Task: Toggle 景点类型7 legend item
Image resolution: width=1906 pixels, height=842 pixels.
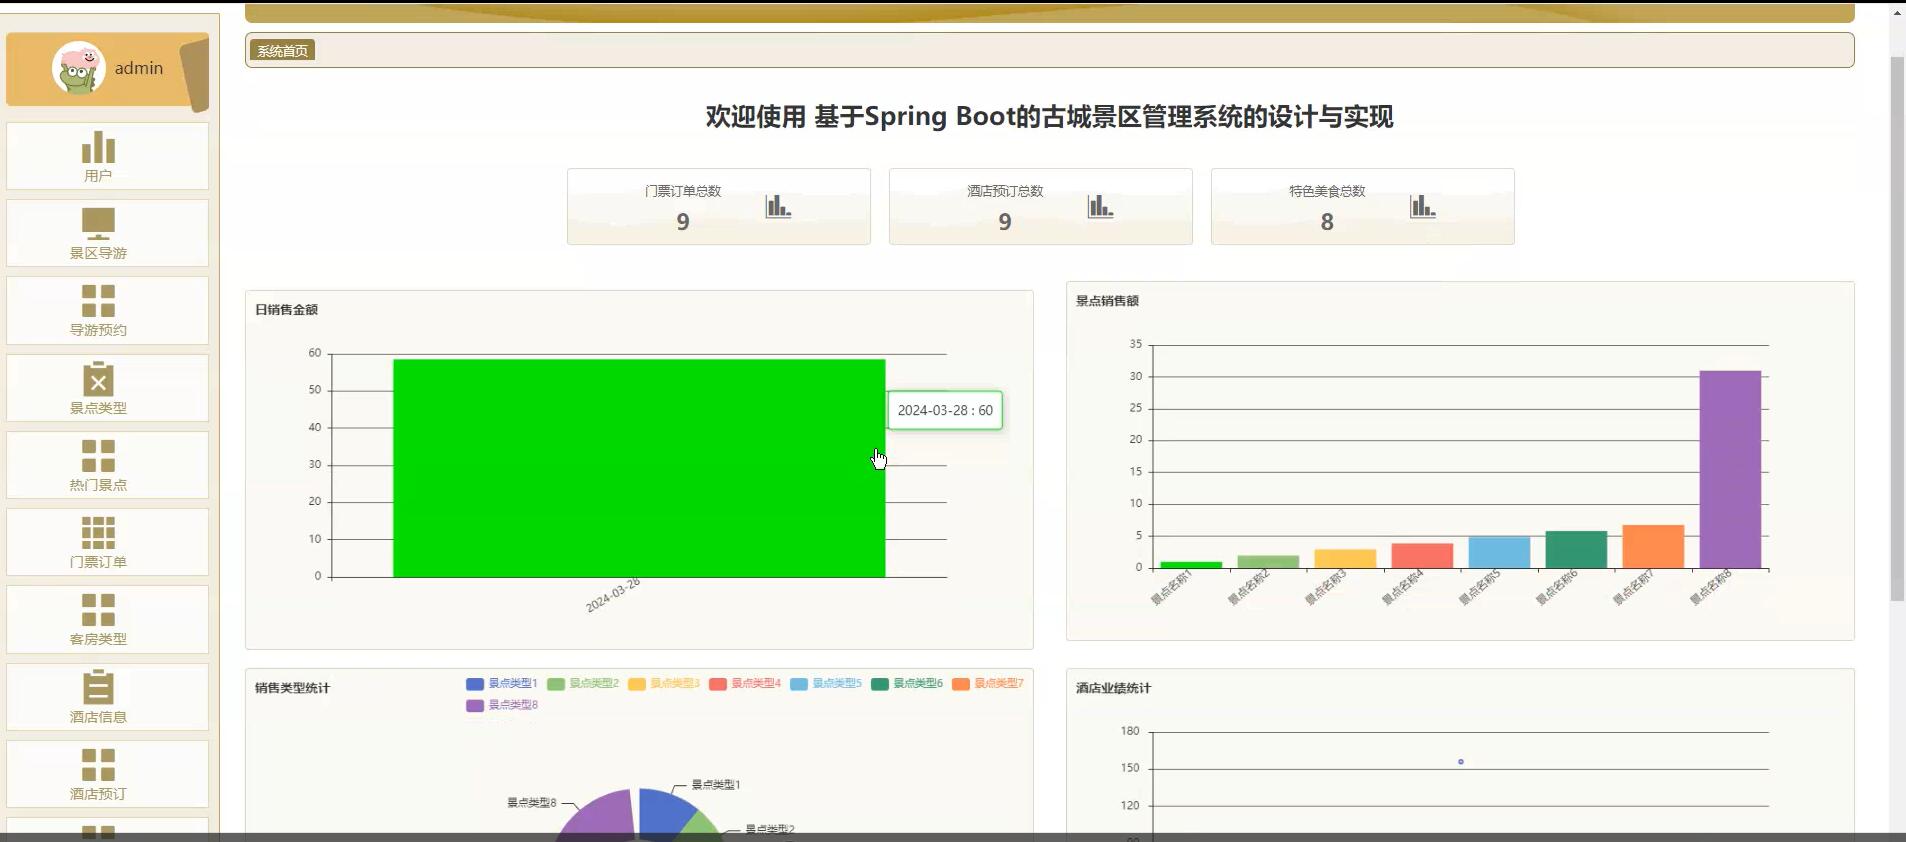Action: (988, 684)
